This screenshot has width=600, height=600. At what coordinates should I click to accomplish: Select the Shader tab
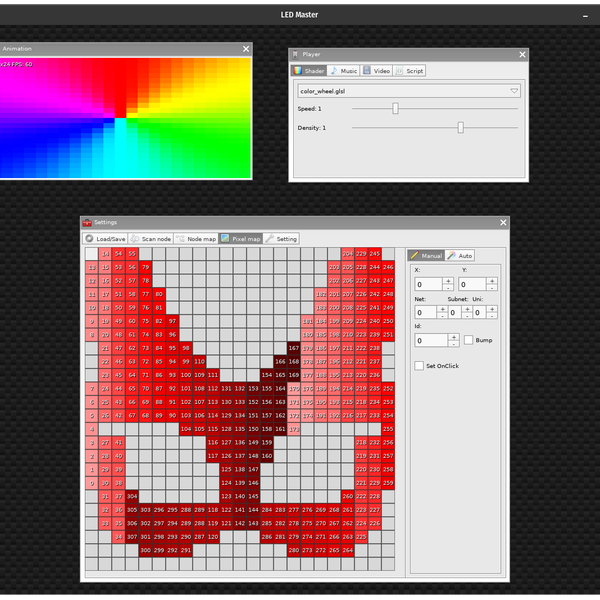[309, 71]
